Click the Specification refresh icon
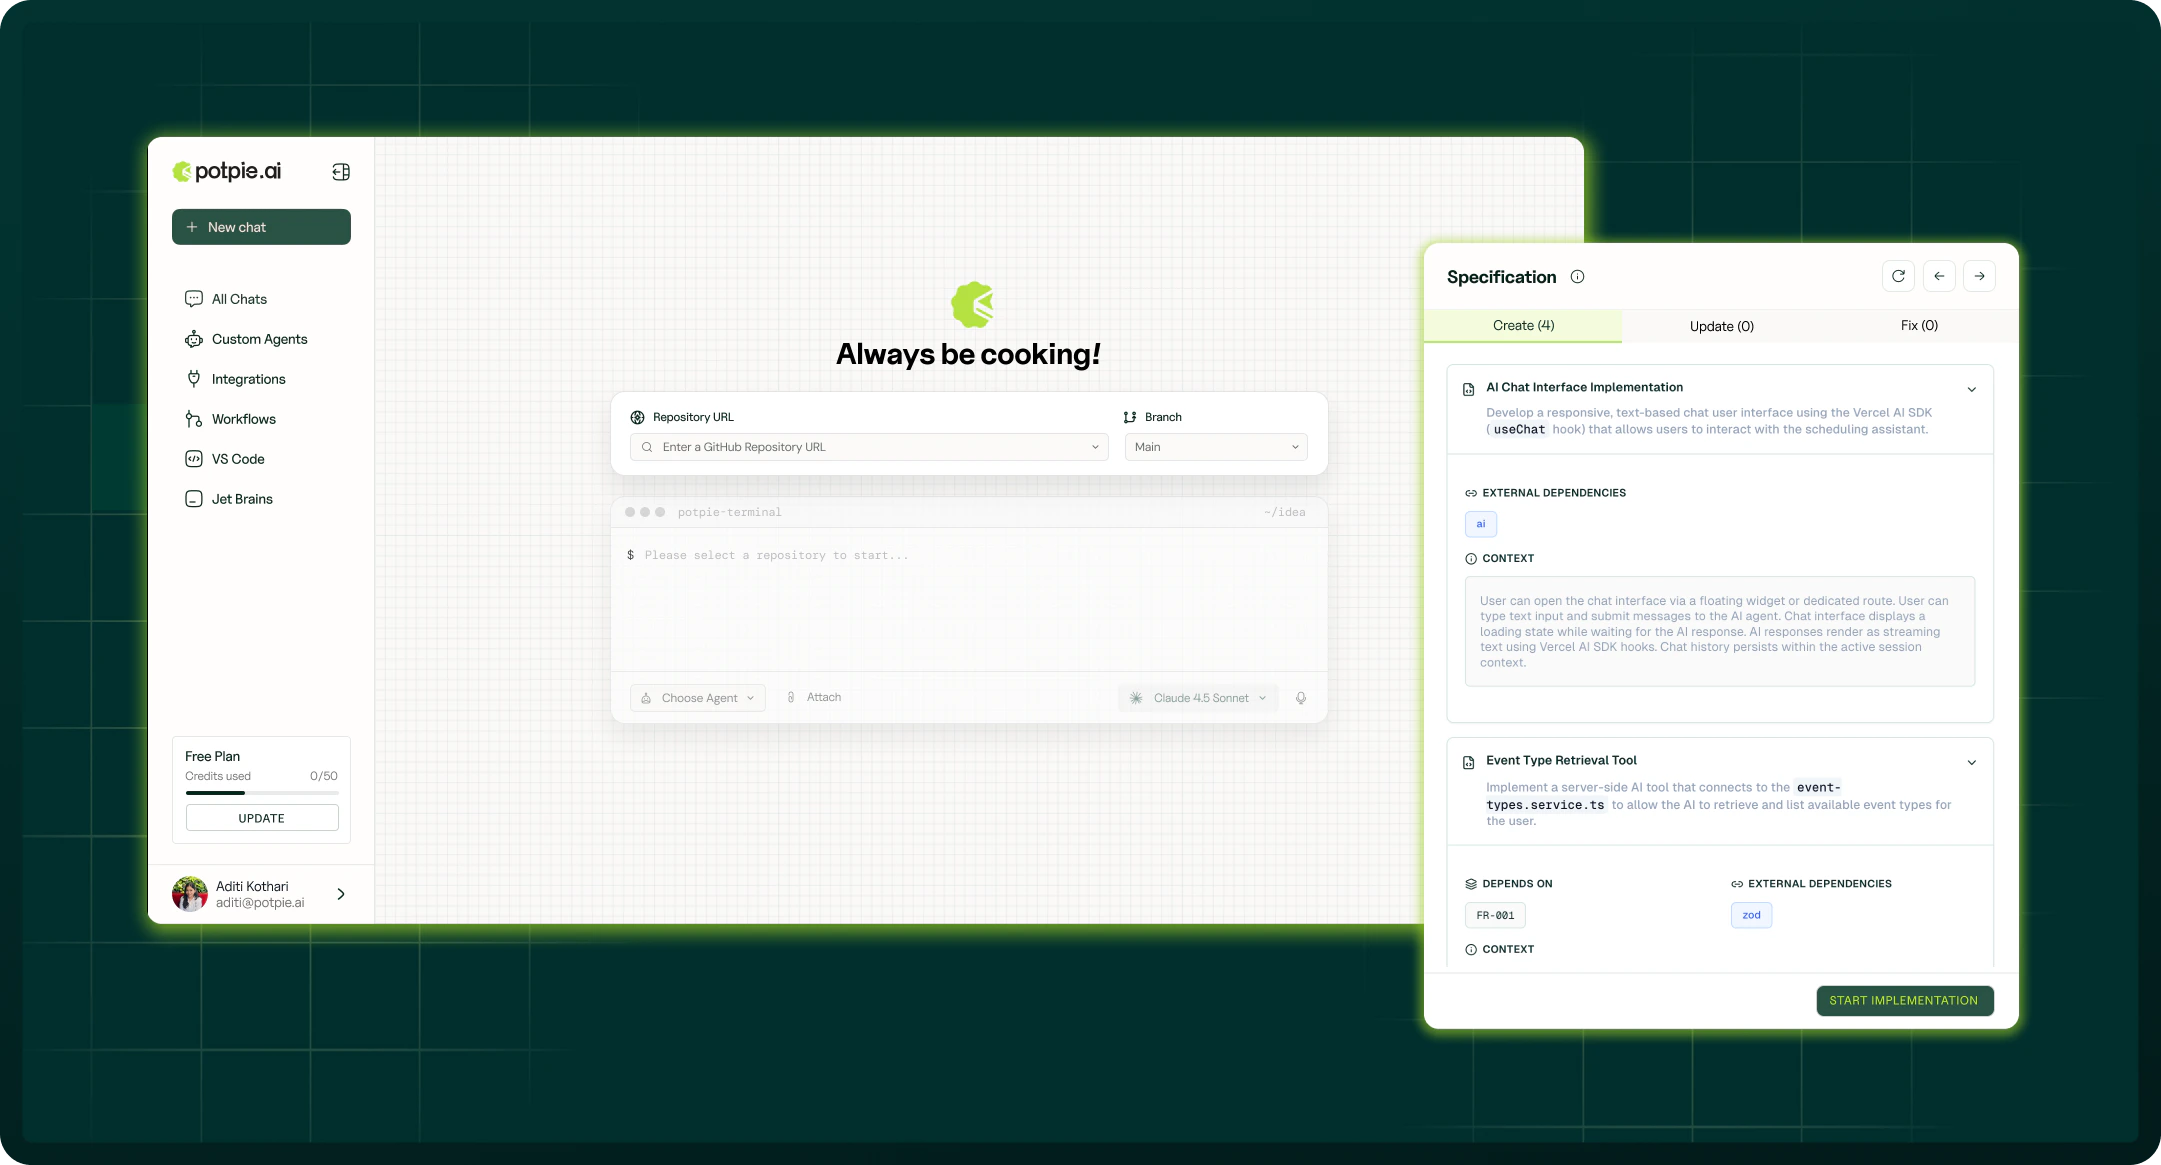 [1898, 276]
